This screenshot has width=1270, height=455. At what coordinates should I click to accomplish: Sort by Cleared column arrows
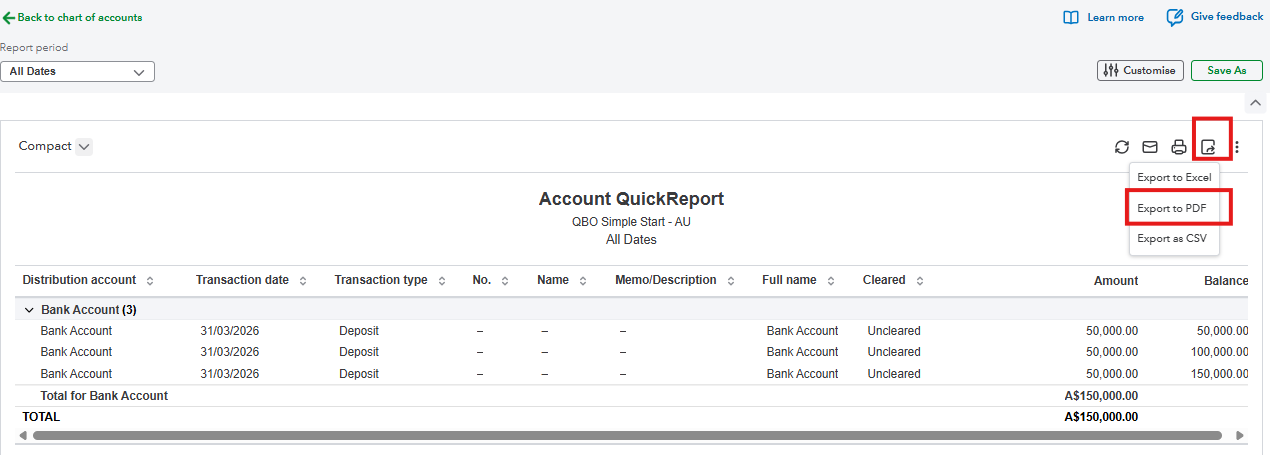919,281
